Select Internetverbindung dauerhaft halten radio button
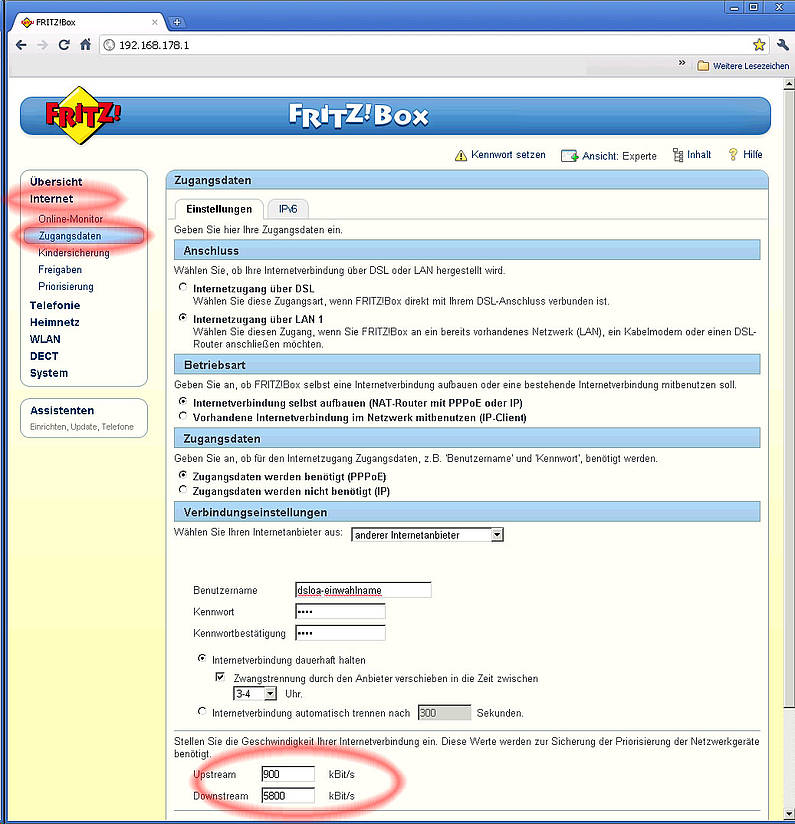The height and width of the screenshot is (824, 795). pos(202,658)
